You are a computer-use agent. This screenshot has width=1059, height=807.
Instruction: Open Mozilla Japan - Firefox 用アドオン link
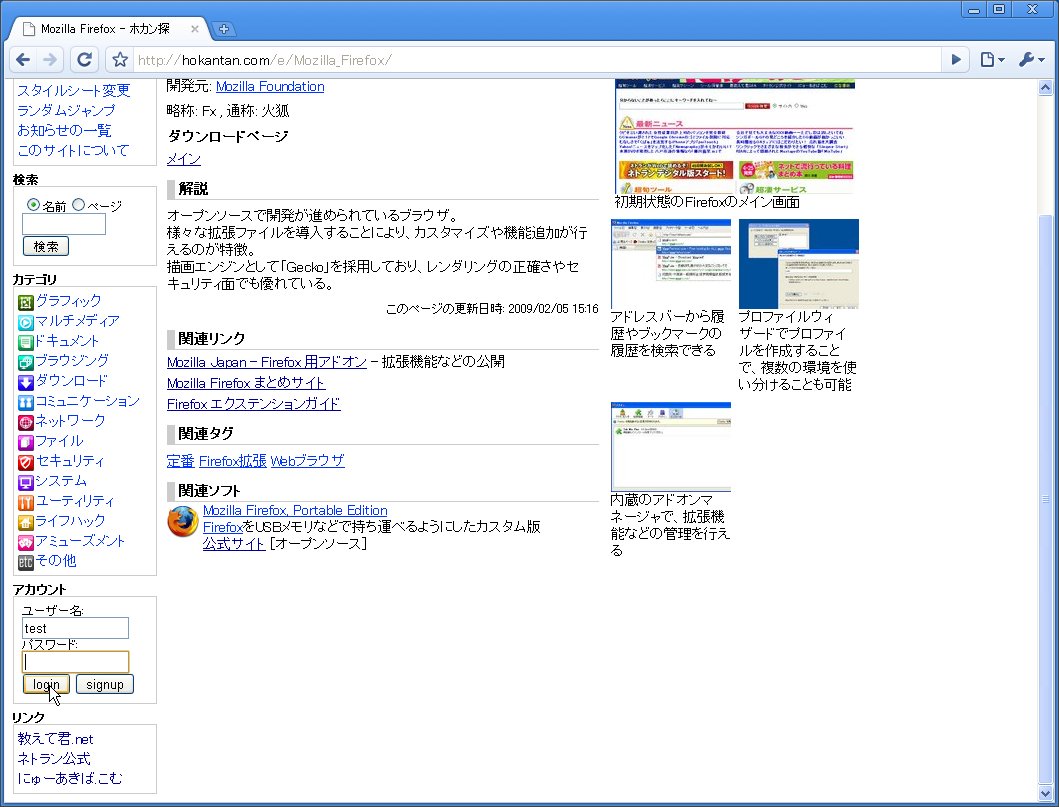[x=267, y=362]
